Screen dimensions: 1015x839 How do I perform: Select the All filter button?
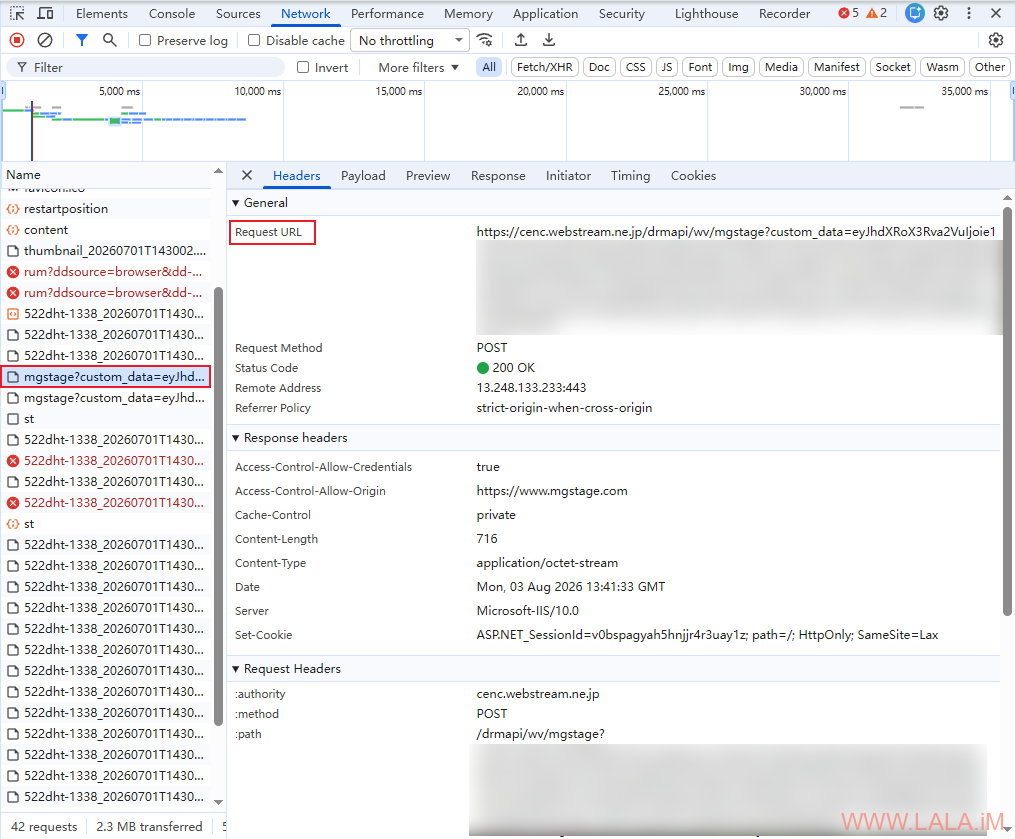pos(489,67)
